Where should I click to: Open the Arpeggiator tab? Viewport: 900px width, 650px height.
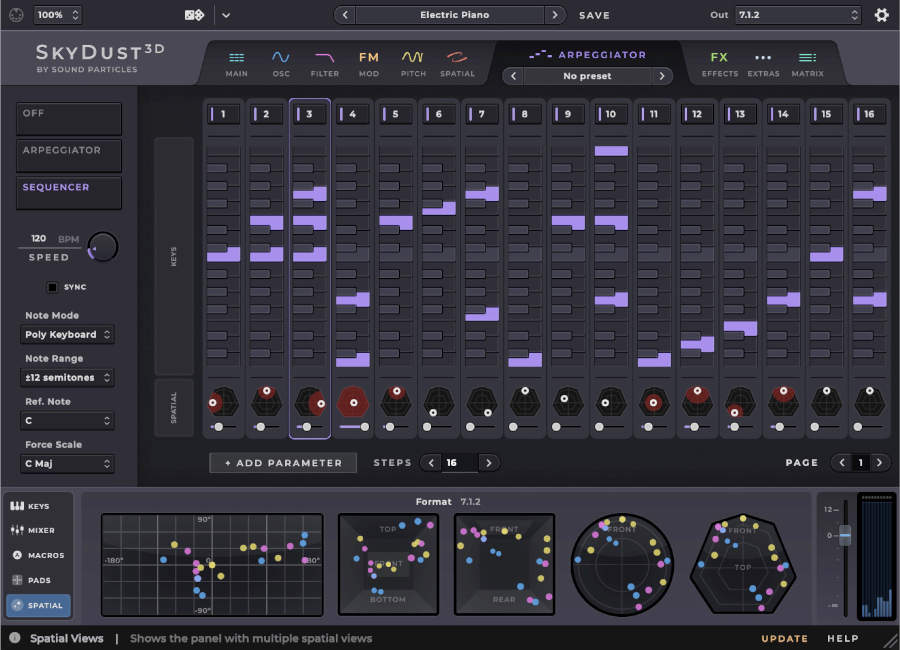[589, 54]
